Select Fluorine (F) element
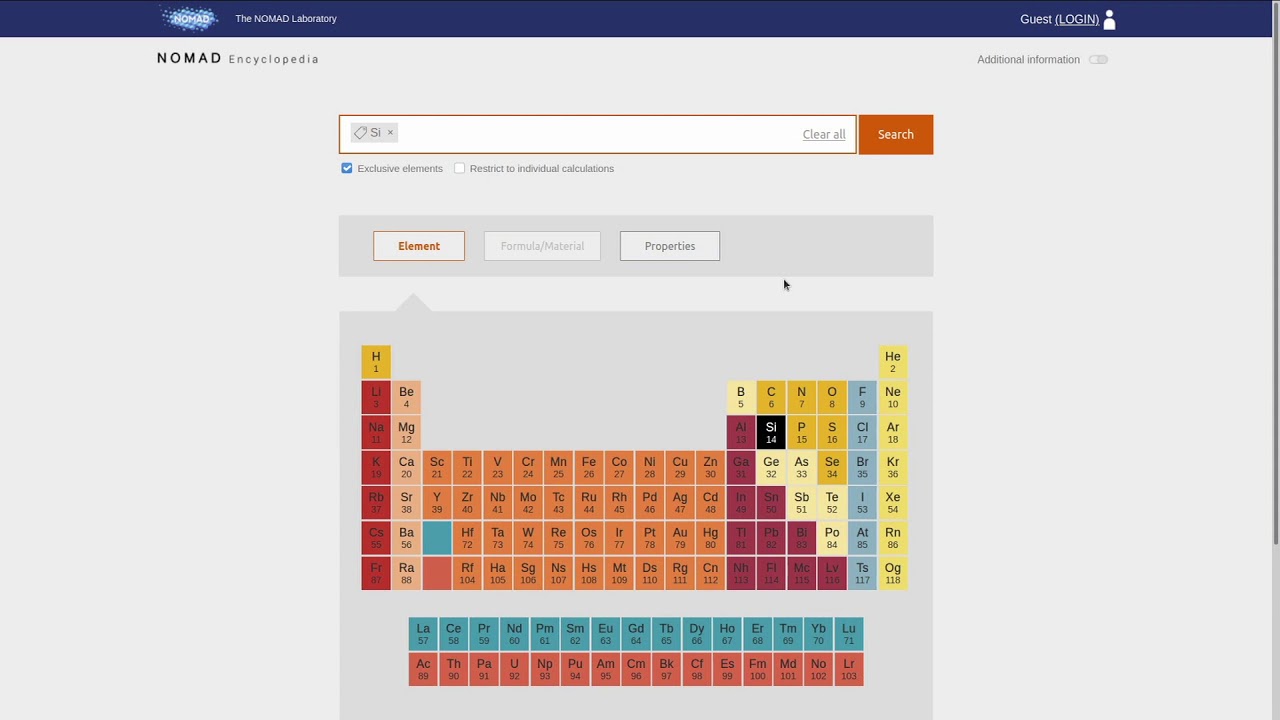Screen dimensions: 1280x720 point(862,397)
